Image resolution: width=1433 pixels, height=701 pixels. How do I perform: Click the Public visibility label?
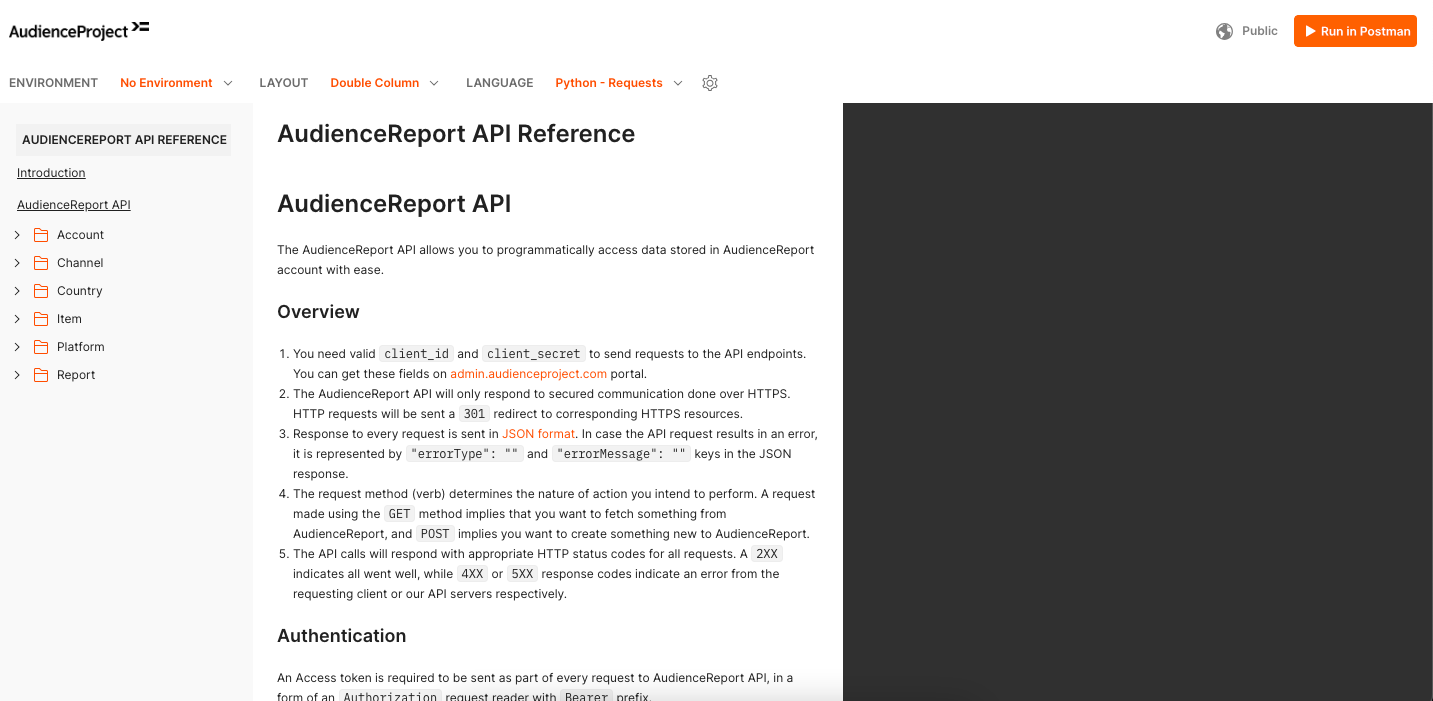(1260, 31)
